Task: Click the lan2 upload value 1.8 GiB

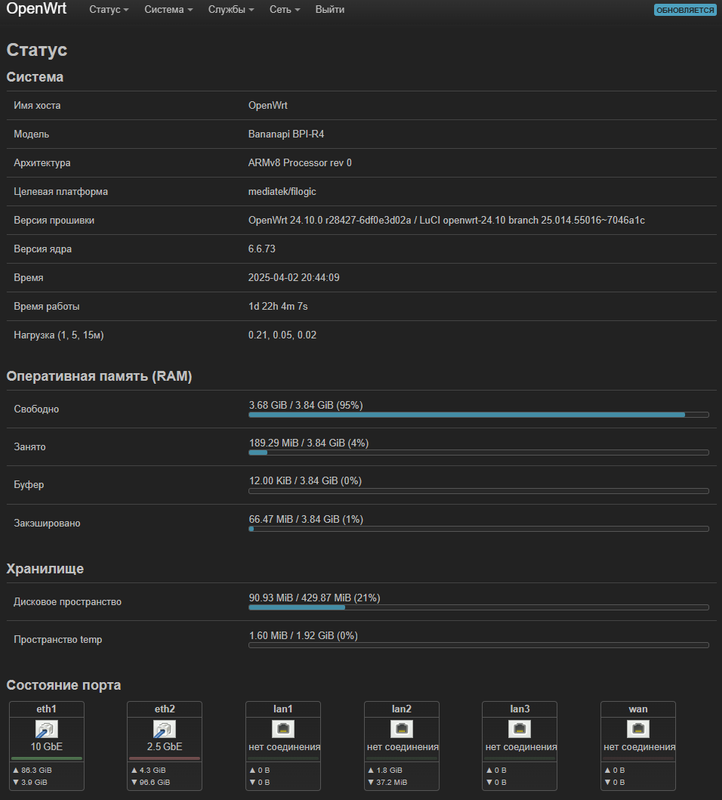Action: pyautogui.click(x=389, y=770)
